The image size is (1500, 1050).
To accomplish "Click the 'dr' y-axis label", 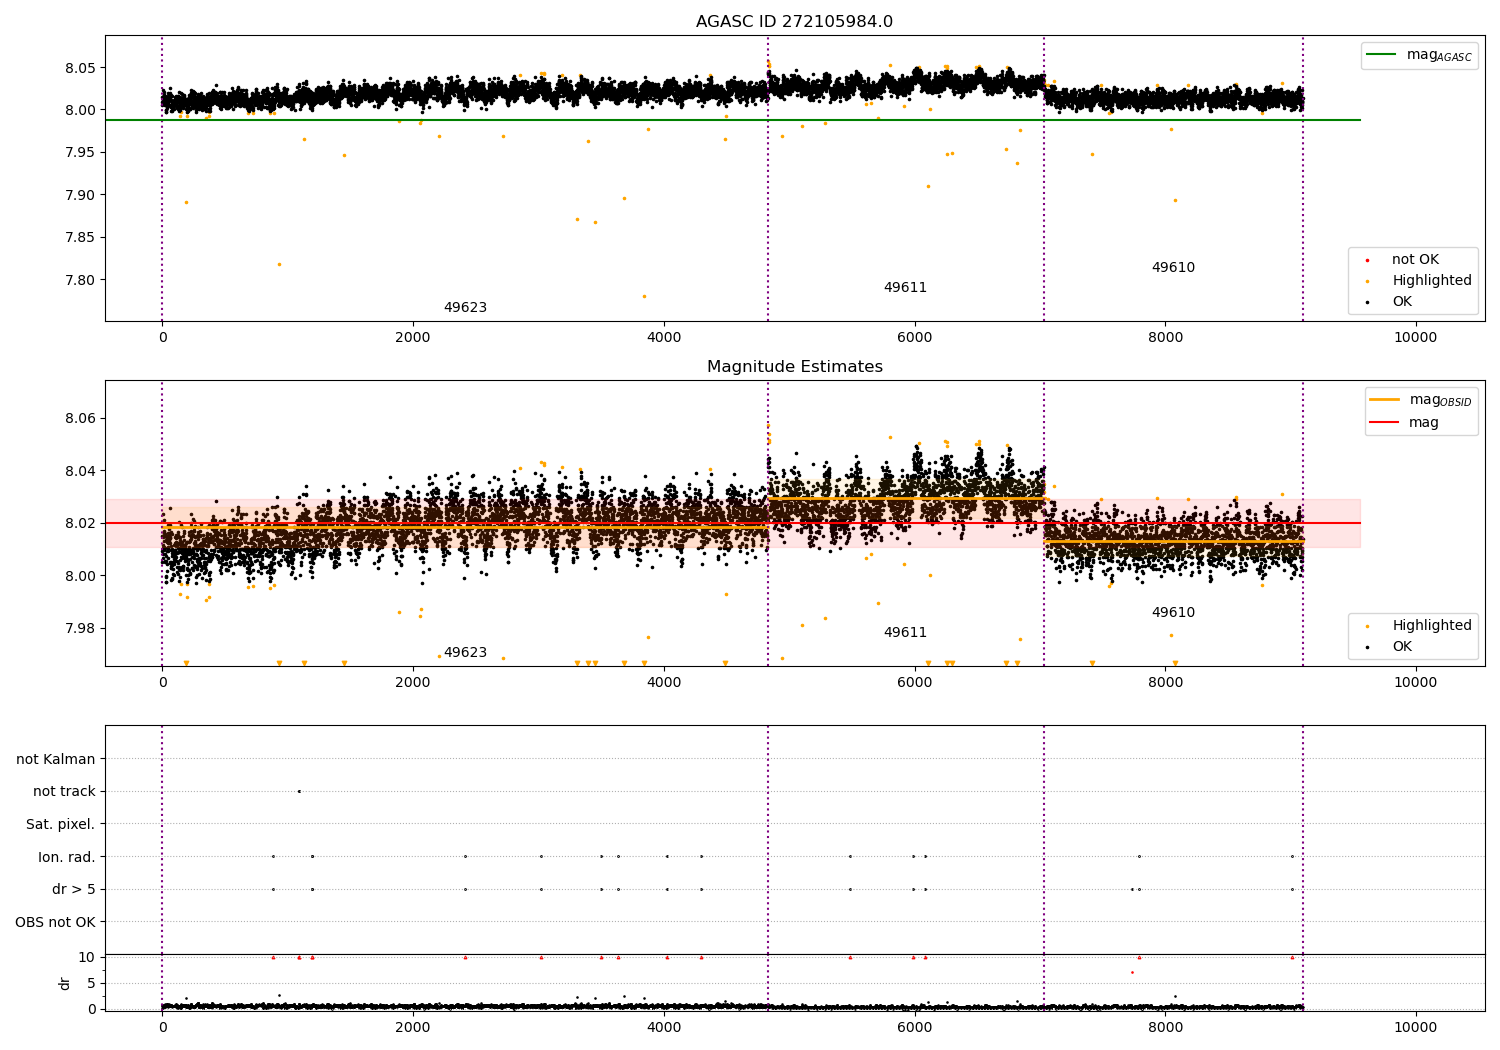I will tap(65, 983).
